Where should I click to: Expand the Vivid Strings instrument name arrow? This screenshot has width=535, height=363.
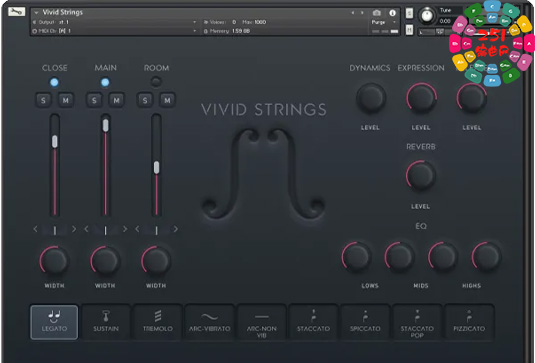36,13
